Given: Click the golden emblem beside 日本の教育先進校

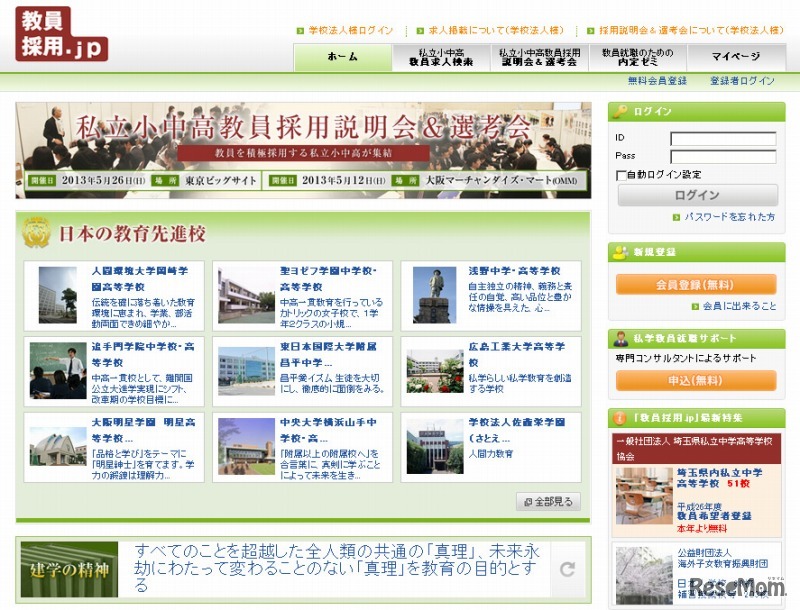Looking at the screenshot, I should 36,233.
